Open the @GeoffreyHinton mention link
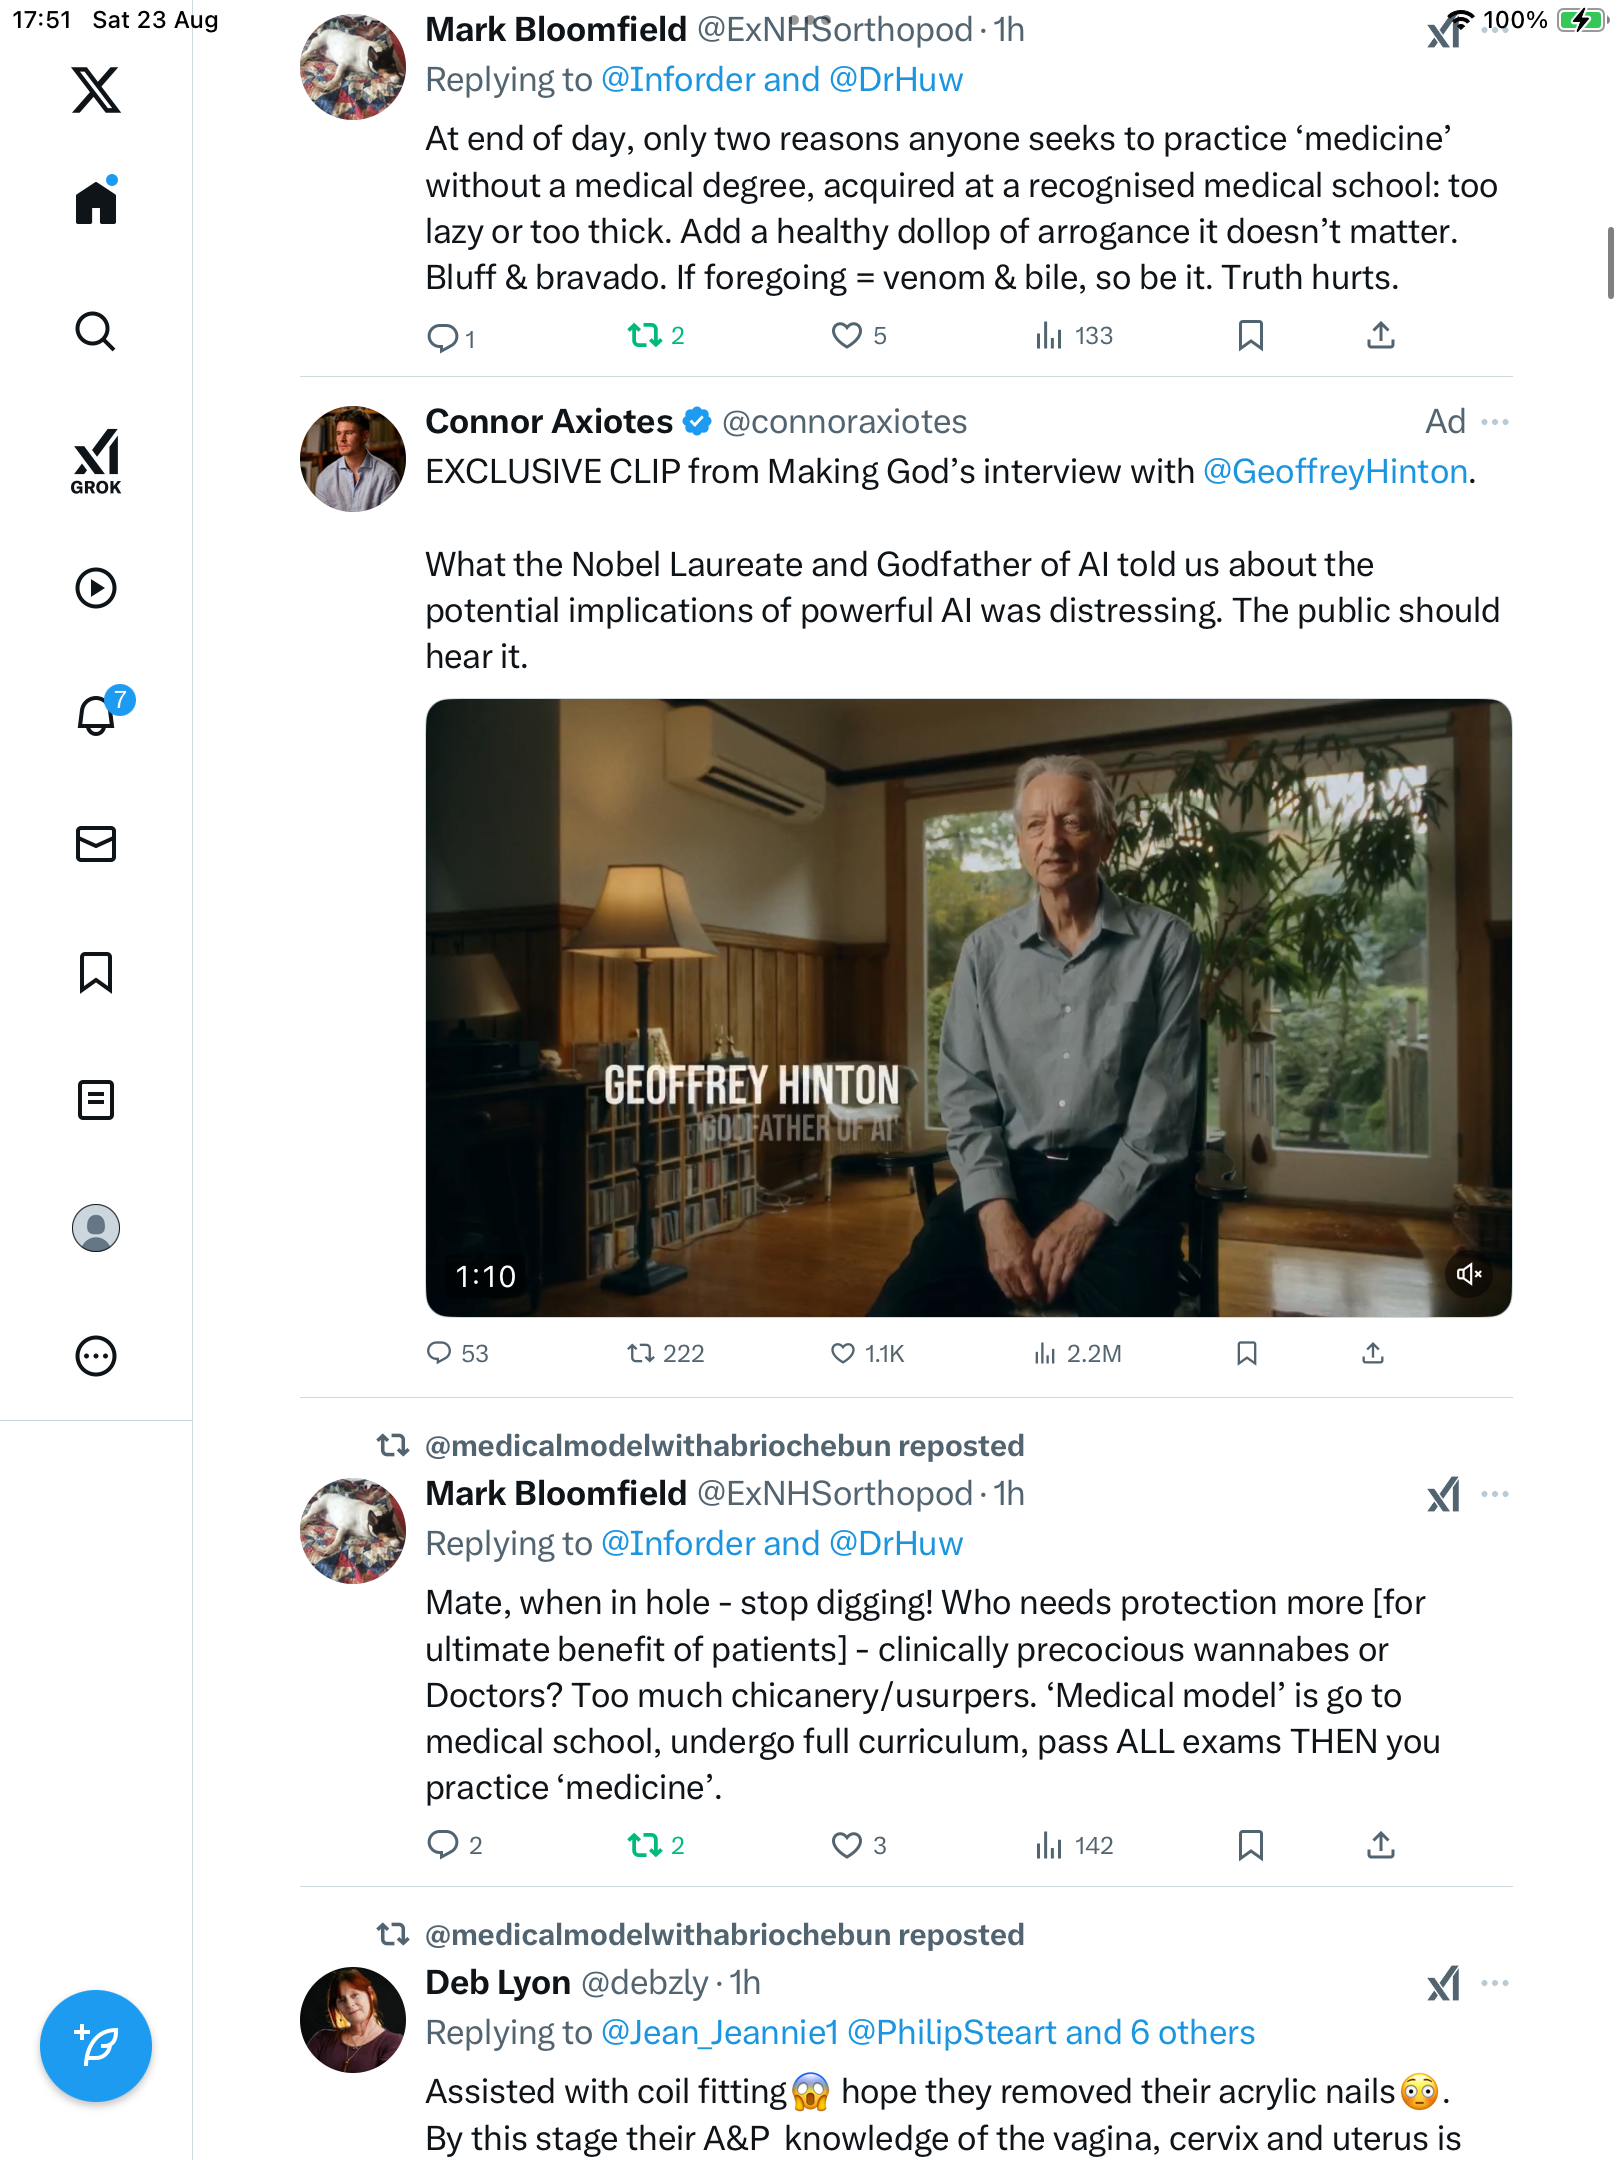The height and width of the screenshot is (2160, 1620). tap(1335, 472)
